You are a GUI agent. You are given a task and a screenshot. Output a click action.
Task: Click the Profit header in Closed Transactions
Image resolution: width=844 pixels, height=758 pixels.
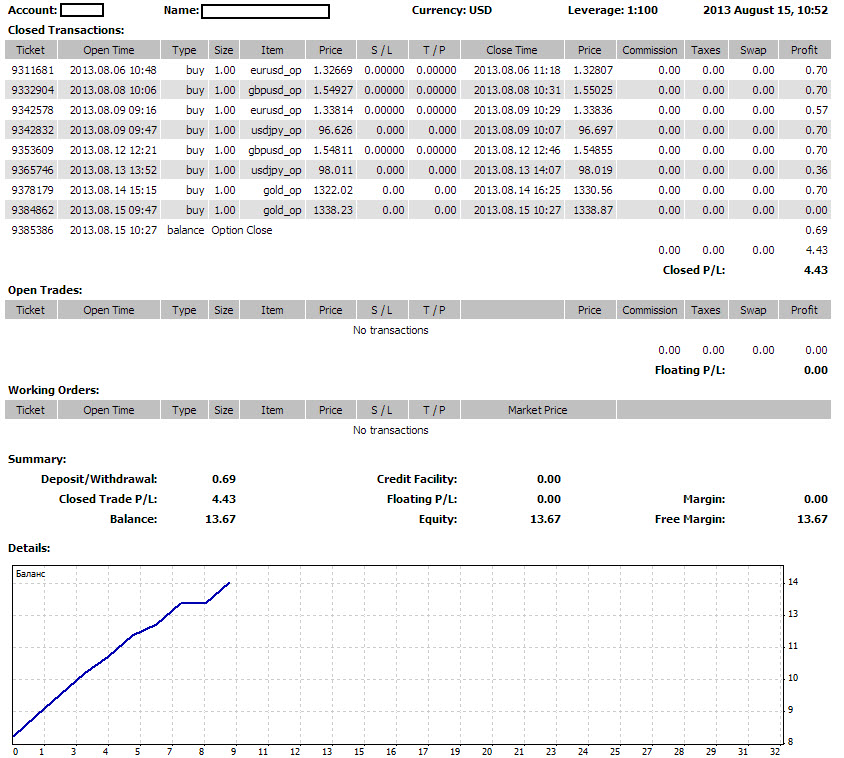(x=804, y=50)
